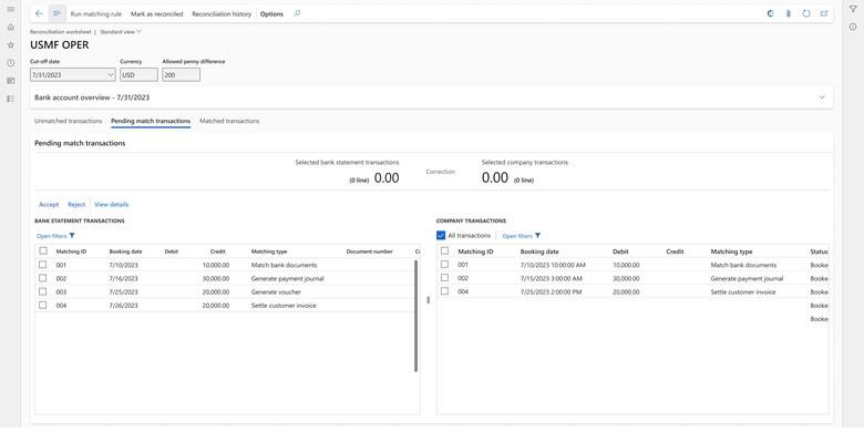The height and width of the screenshot is (429, 864).
Task: Uncheck the All transactions checkbox
Action: pos(442,235)
